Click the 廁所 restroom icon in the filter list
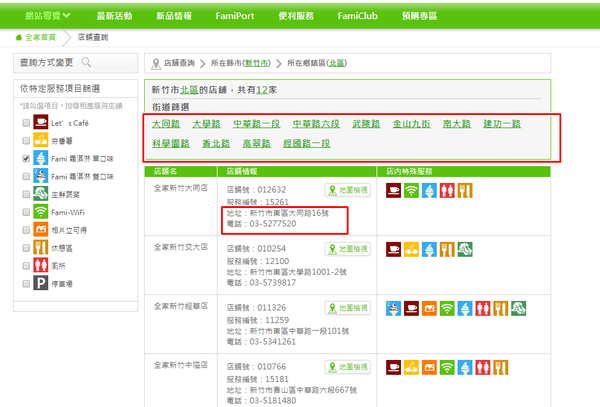600x407 pixels. point(41,265)
